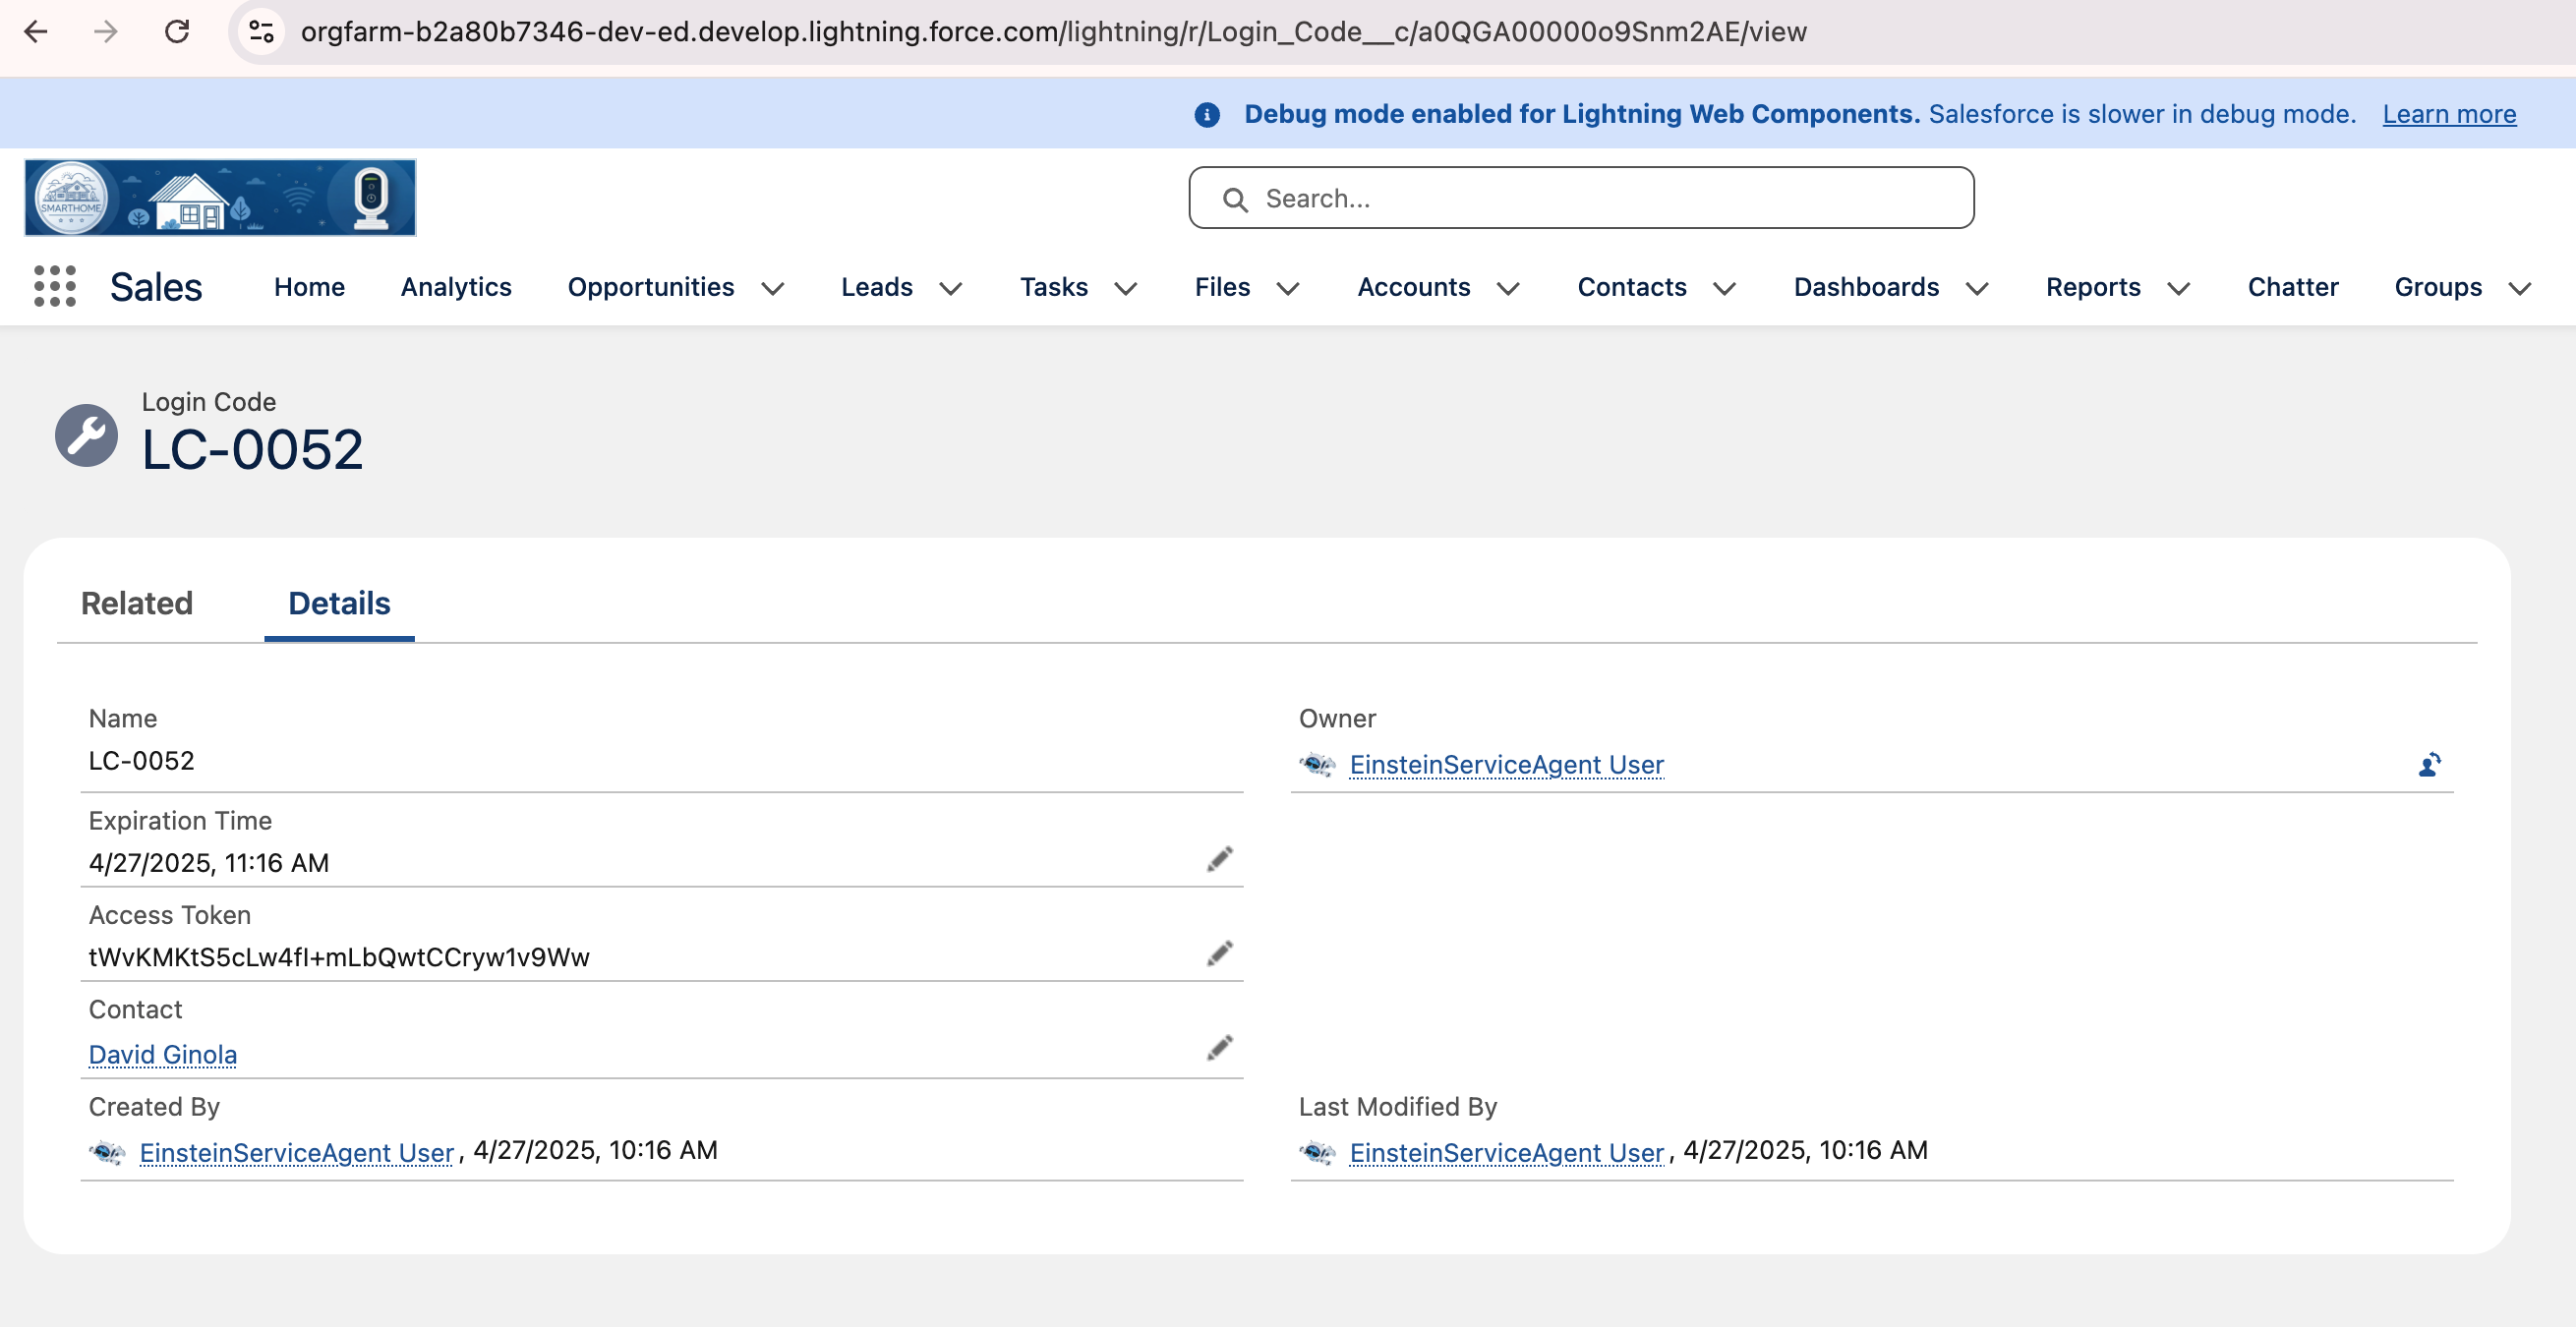
Task: Click the Expiration Time edit pencil icon
Action: tap(1219, 860)
